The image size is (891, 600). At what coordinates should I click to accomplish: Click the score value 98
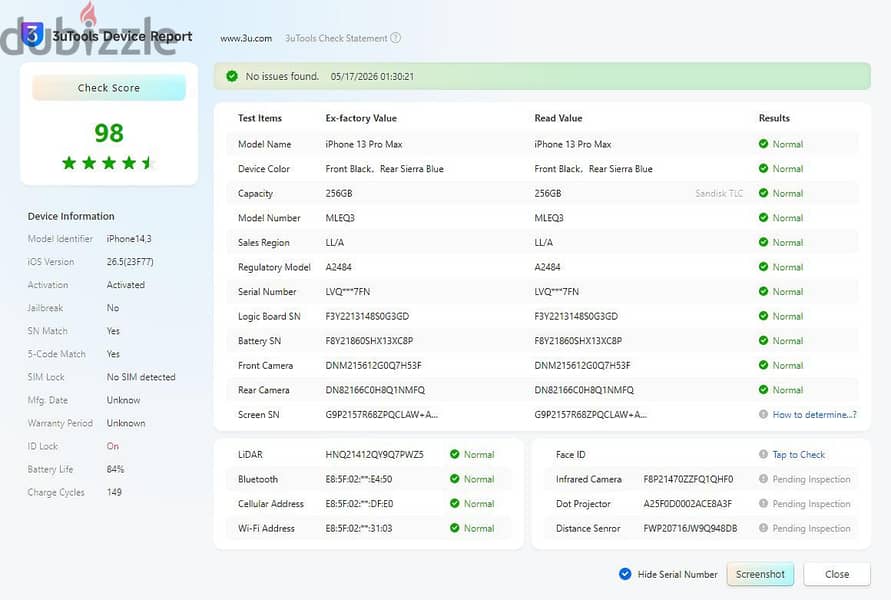[x=109, y=133]
